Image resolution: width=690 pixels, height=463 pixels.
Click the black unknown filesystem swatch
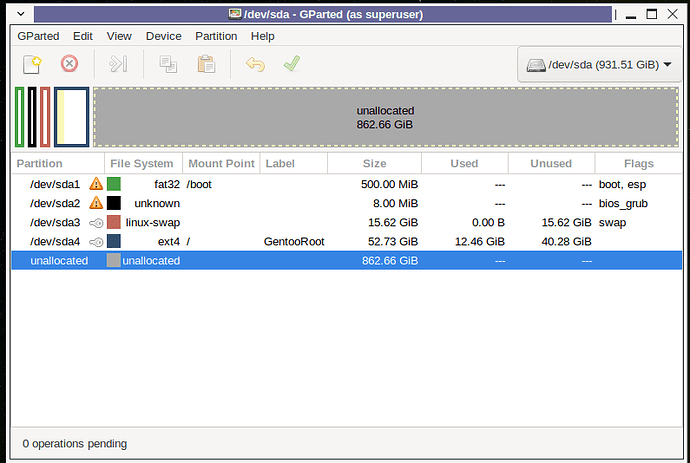[114, 203]
